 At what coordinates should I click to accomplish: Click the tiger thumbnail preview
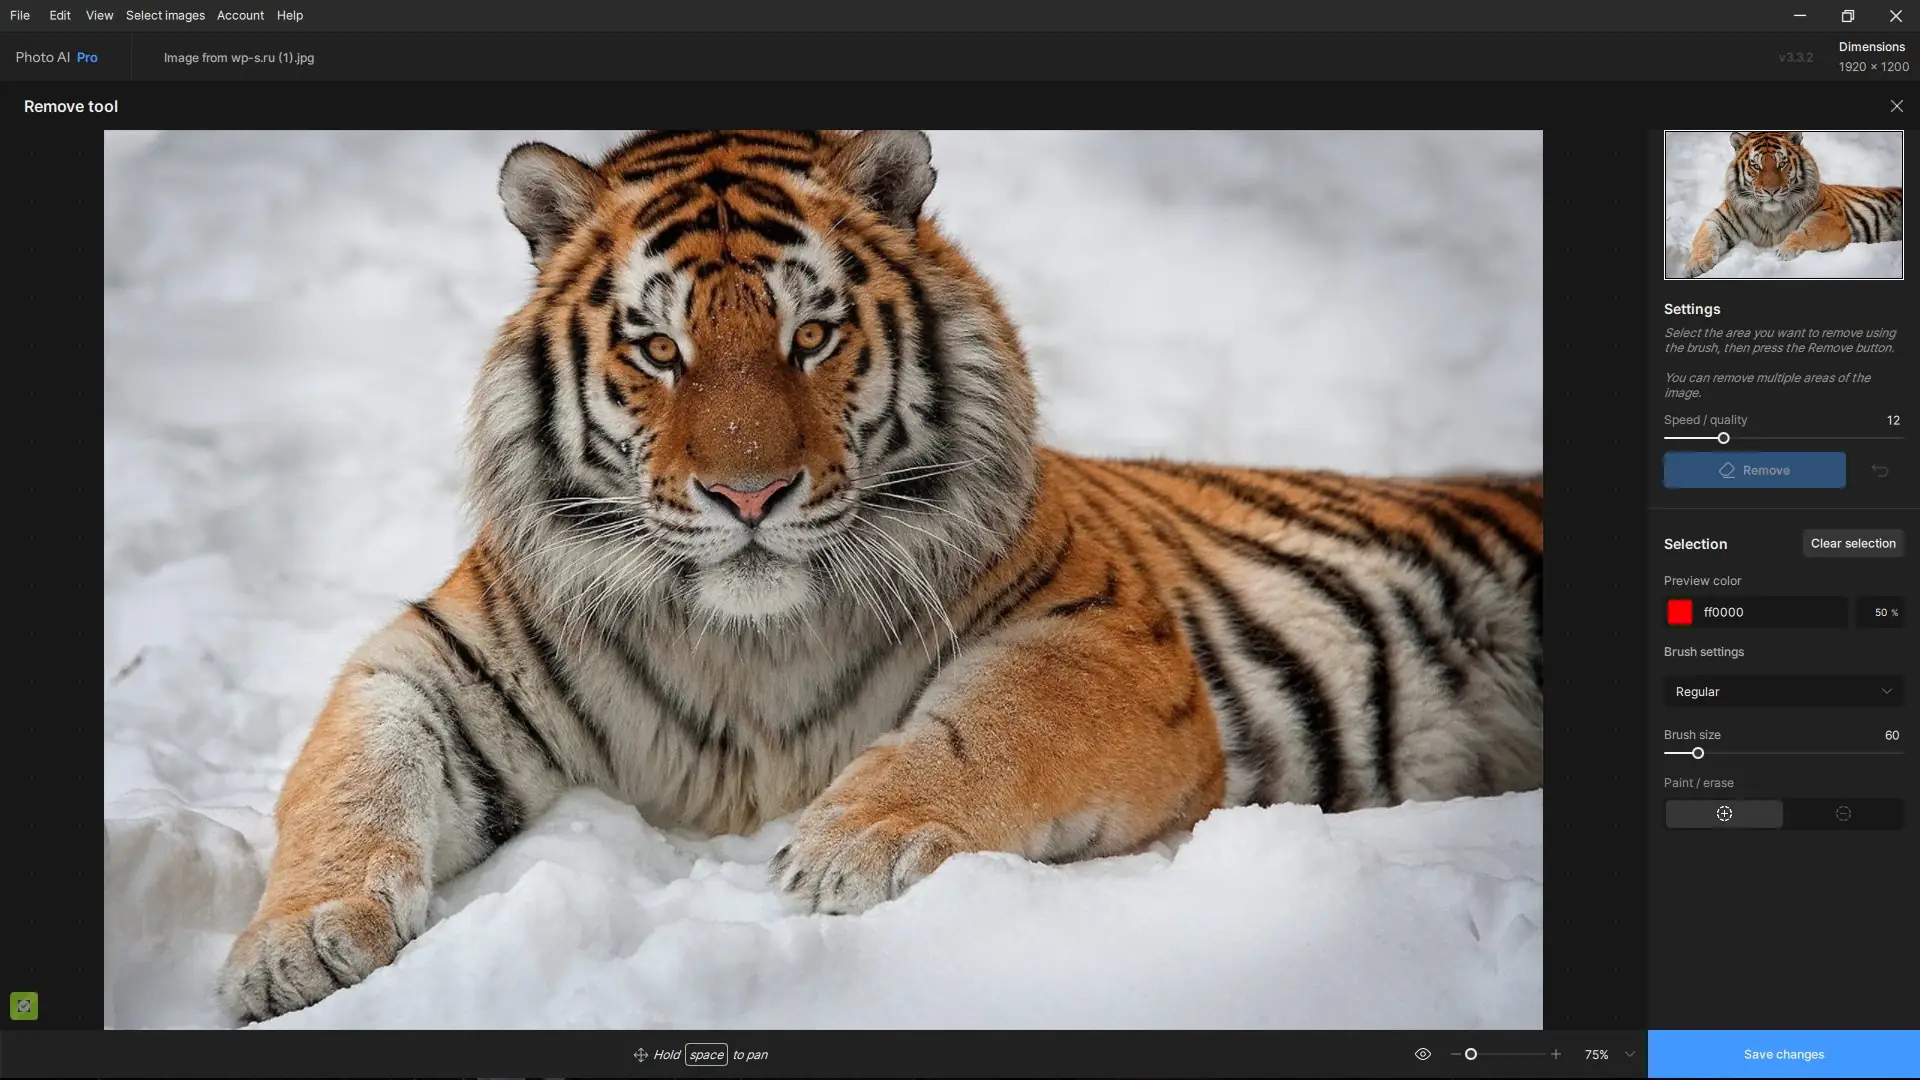click(1783, 205)
